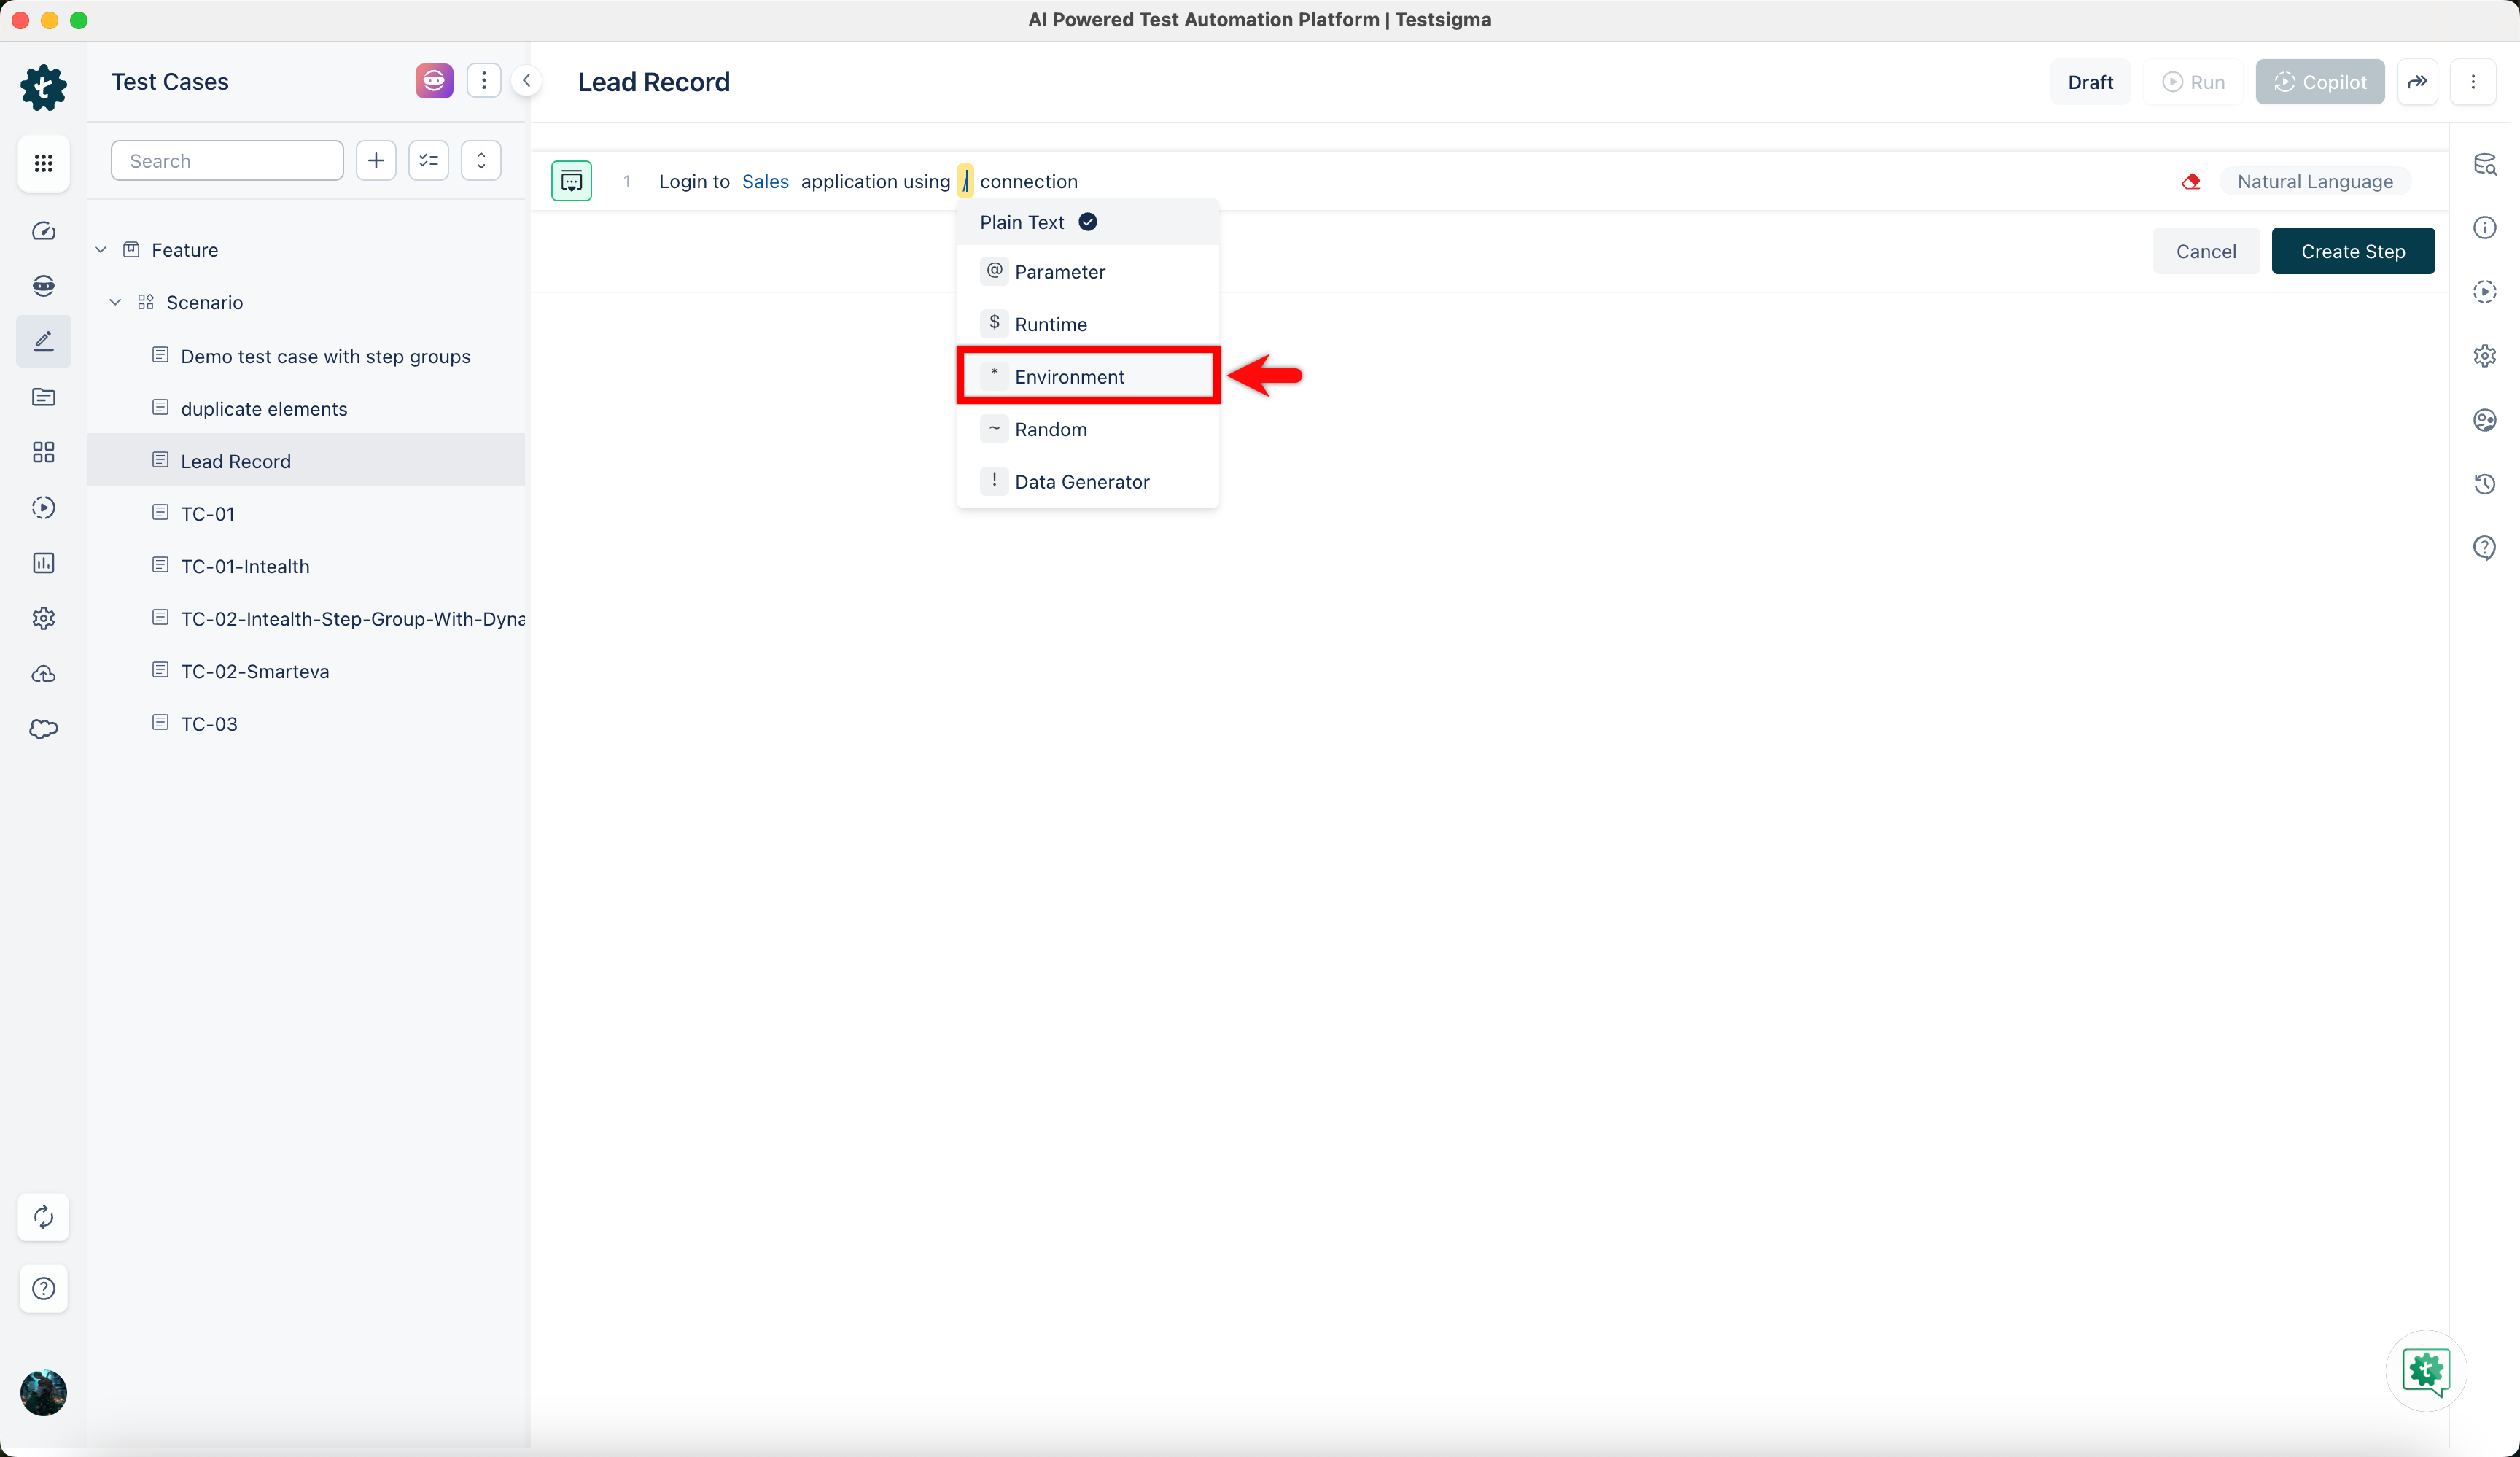
Task: Choose Random data type
Action: click(x=1087, y=429)
